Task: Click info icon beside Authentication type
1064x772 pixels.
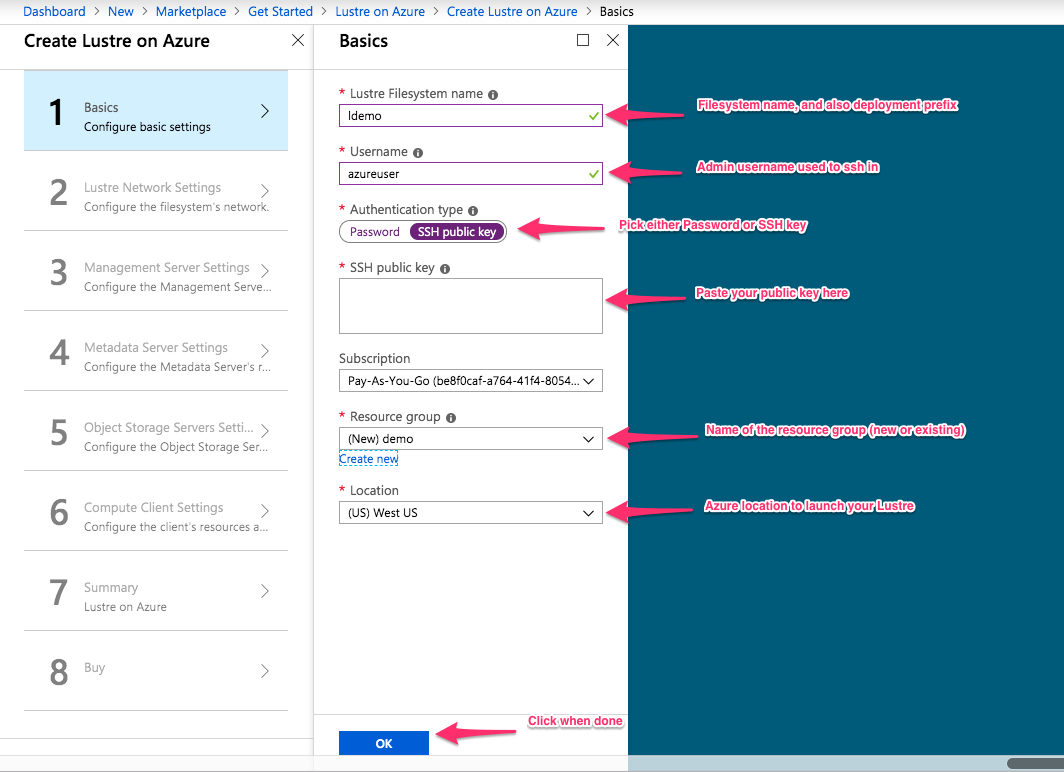Action: [473, 211]
